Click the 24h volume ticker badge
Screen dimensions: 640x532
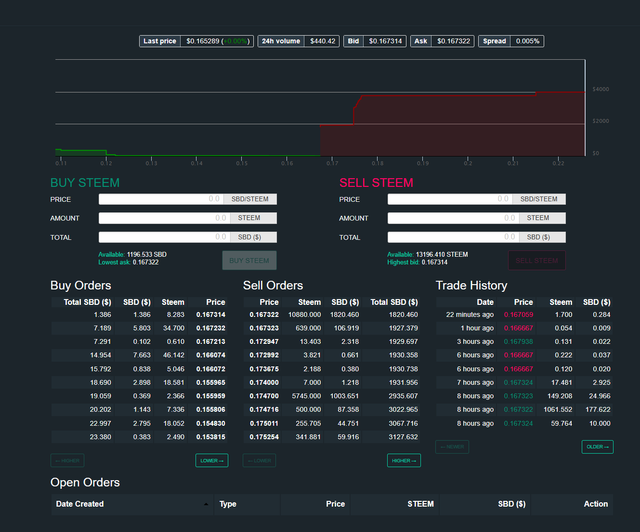point(298,41)
